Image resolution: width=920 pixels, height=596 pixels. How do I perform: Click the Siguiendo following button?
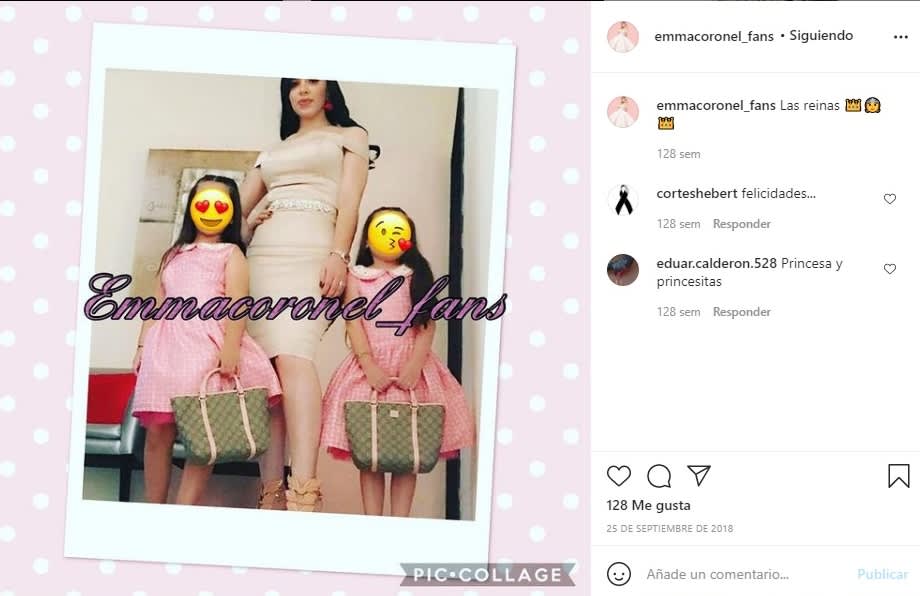(821, 36)
